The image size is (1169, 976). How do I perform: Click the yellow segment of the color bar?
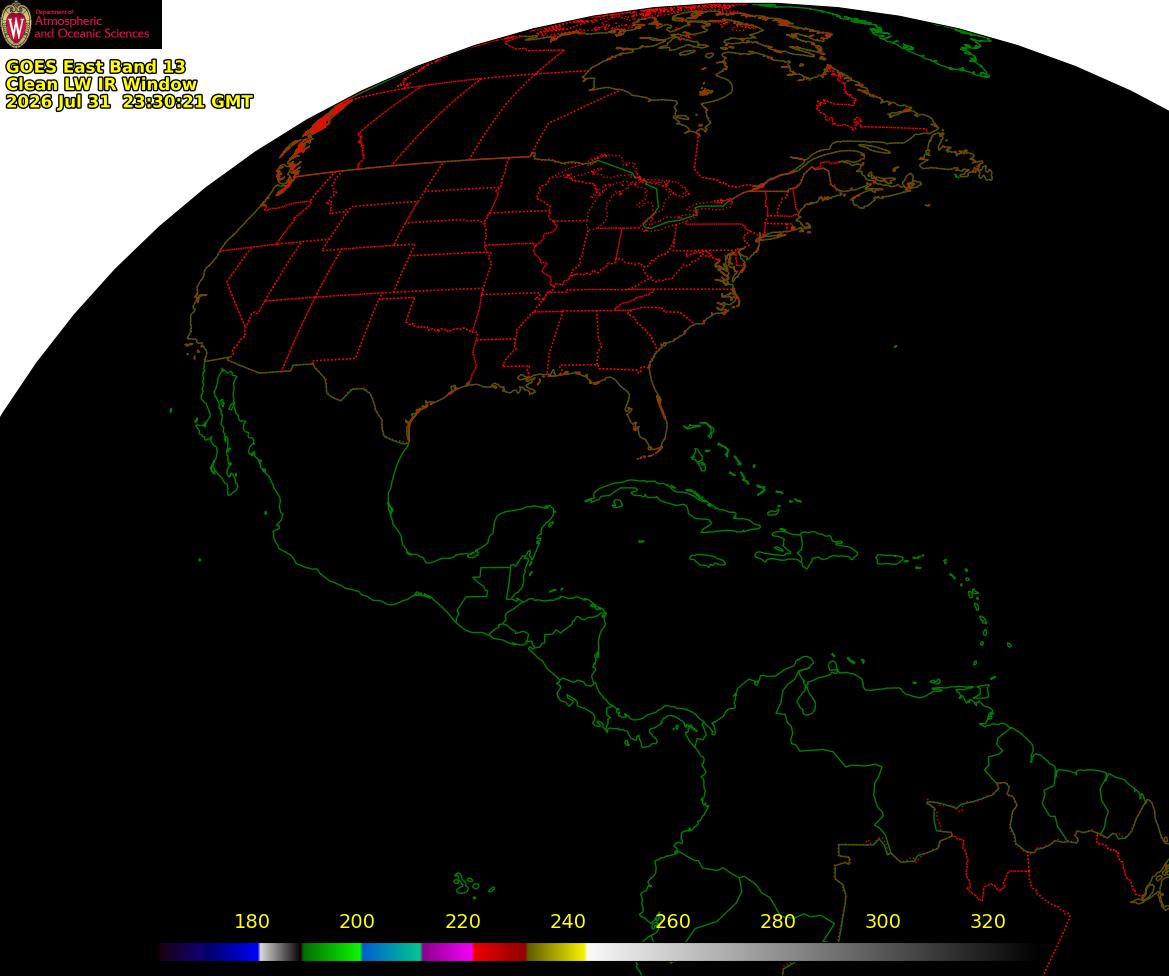556,951
